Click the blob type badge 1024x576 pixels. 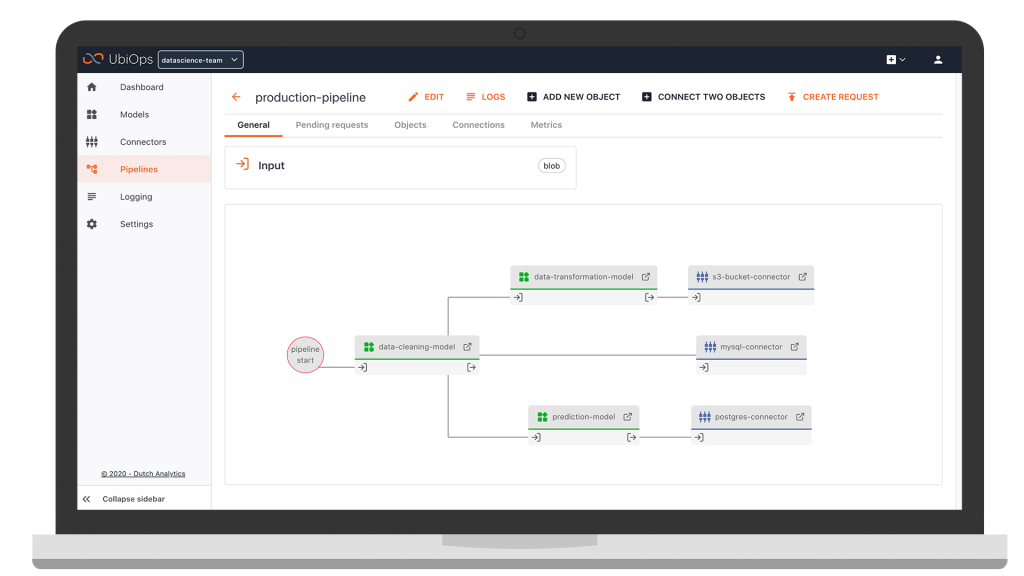[x=552, y=166]
